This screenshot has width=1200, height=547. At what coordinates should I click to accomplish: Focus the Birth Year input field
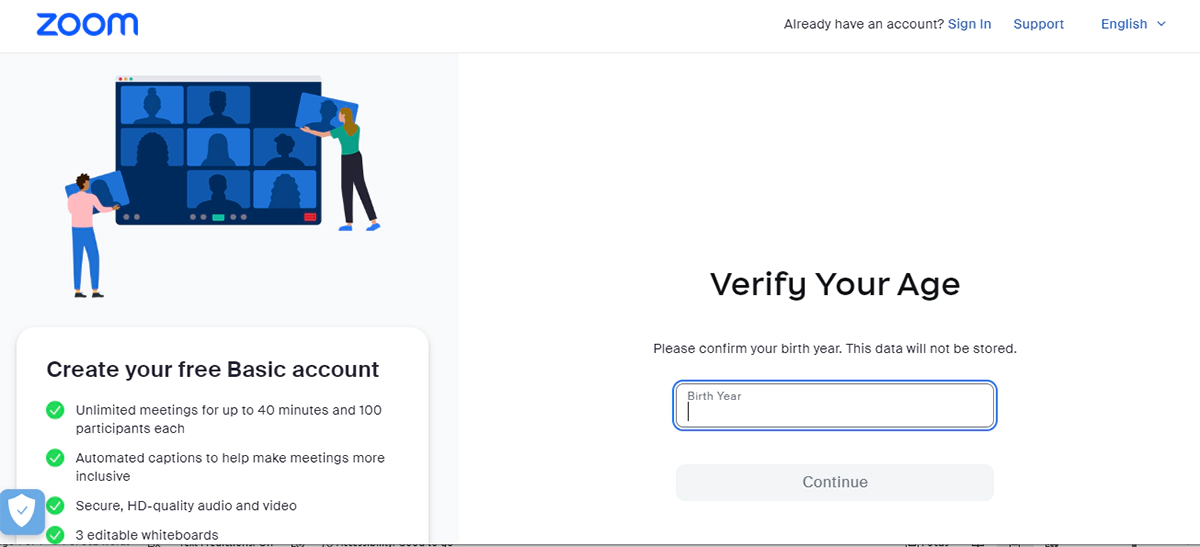click(835, 406)
